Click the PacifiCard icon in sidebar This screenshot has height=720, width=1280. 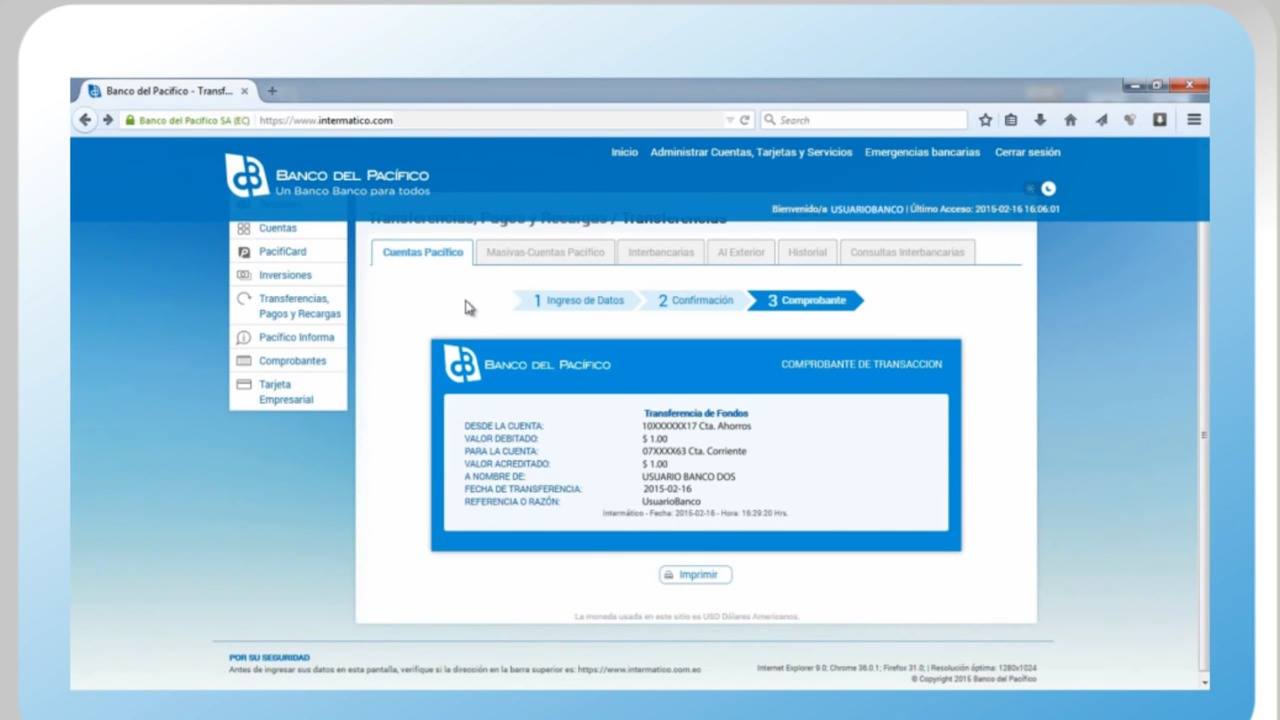[x=243, y=252]
